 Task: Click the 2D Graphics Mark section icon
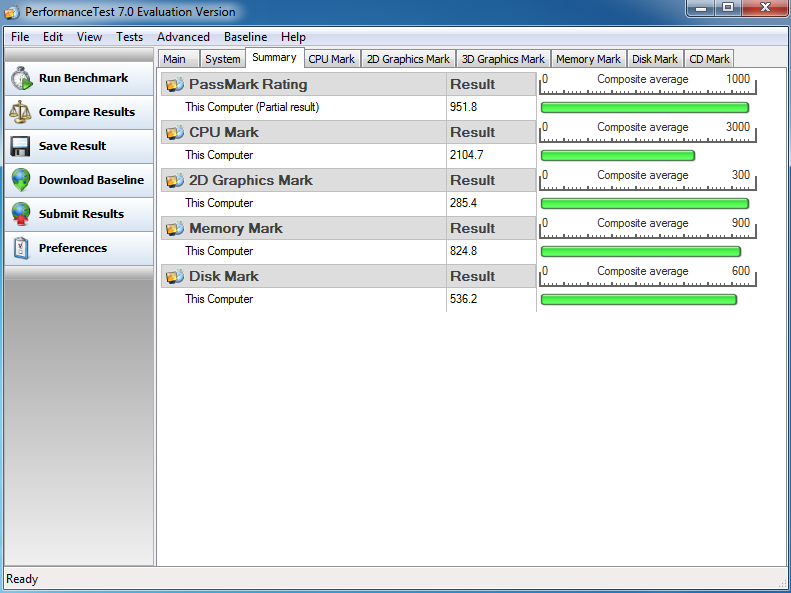point(175,180)
